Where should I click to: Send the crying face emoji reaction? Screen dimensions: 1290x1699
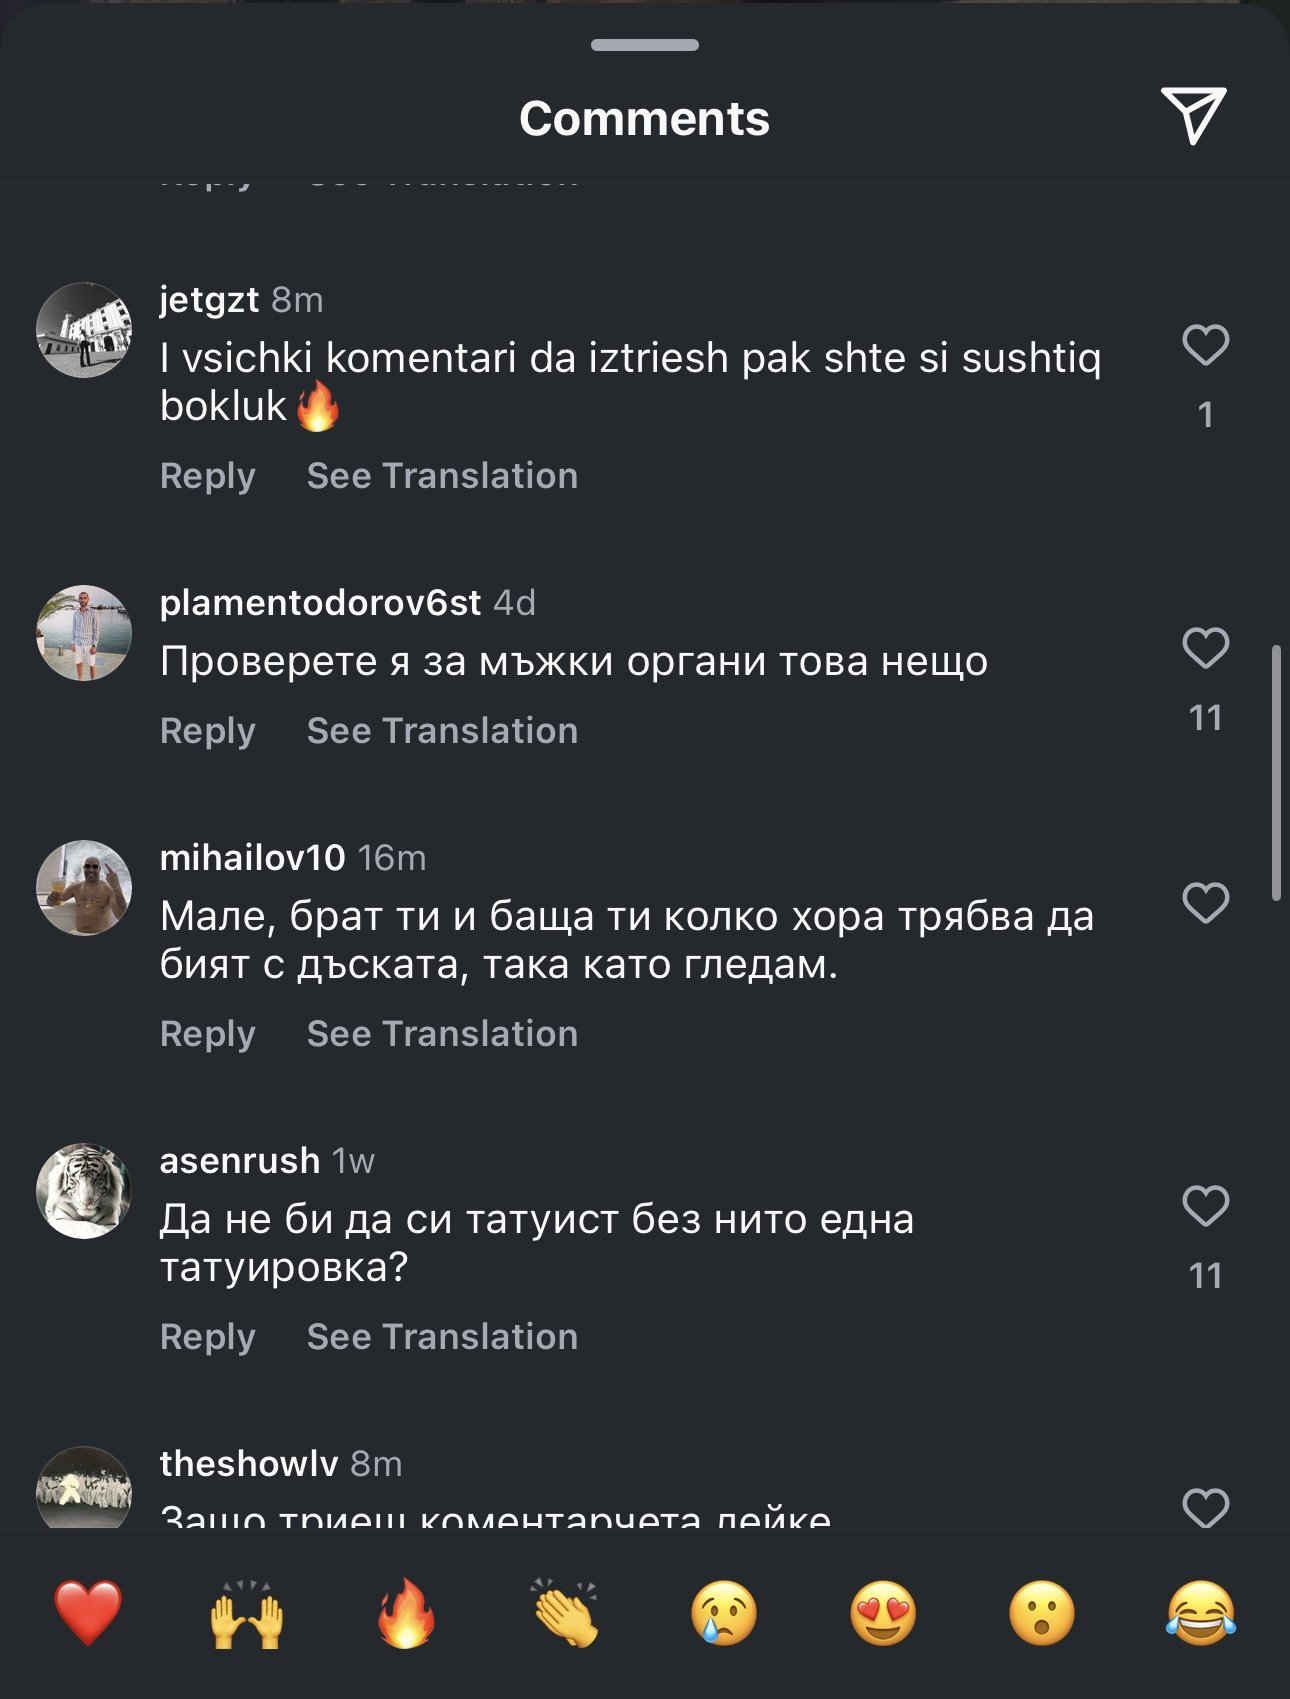pos(724,1612)
